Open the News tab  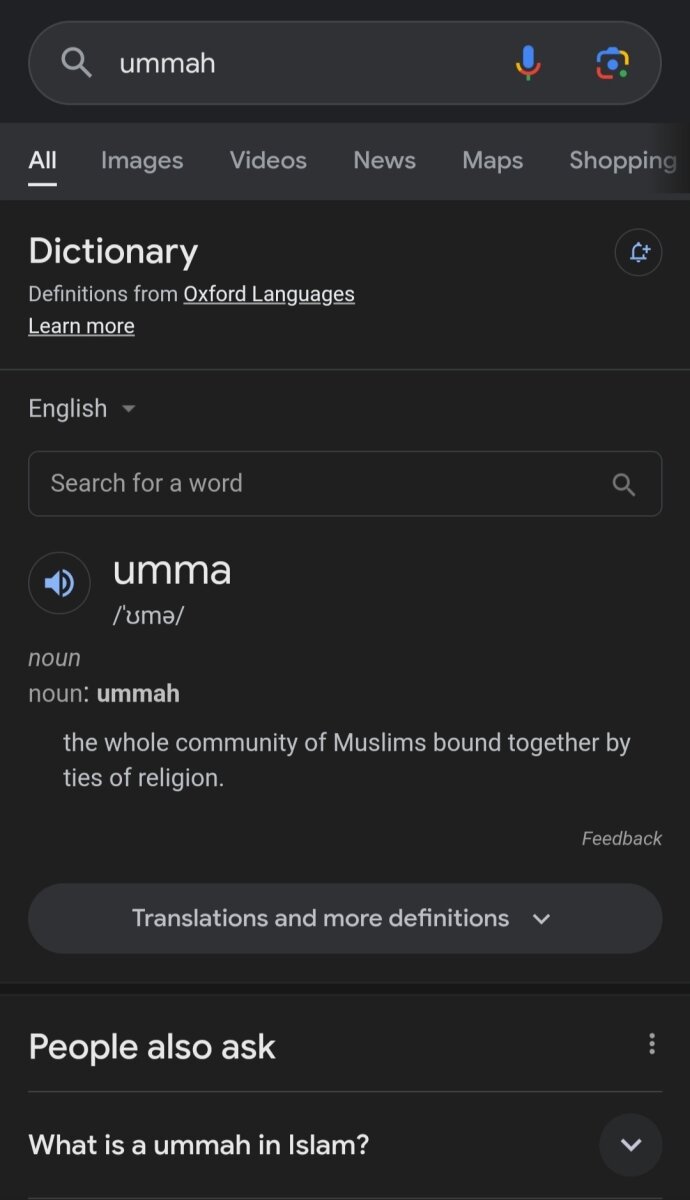(384, 160)
